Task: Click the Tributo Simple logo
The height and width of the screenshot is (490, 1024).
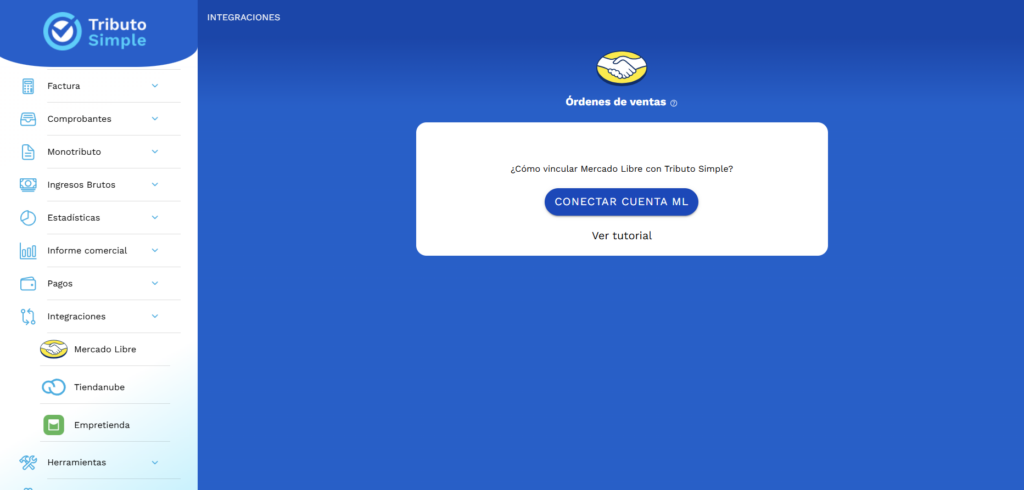Action: point(95,31)
